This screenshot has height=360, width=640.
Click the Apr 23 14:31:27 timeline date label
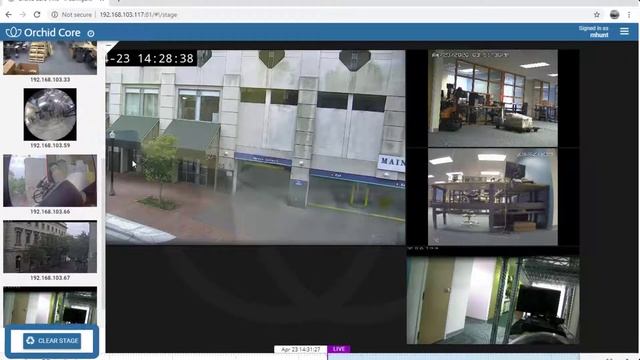[x=300, y=349]
